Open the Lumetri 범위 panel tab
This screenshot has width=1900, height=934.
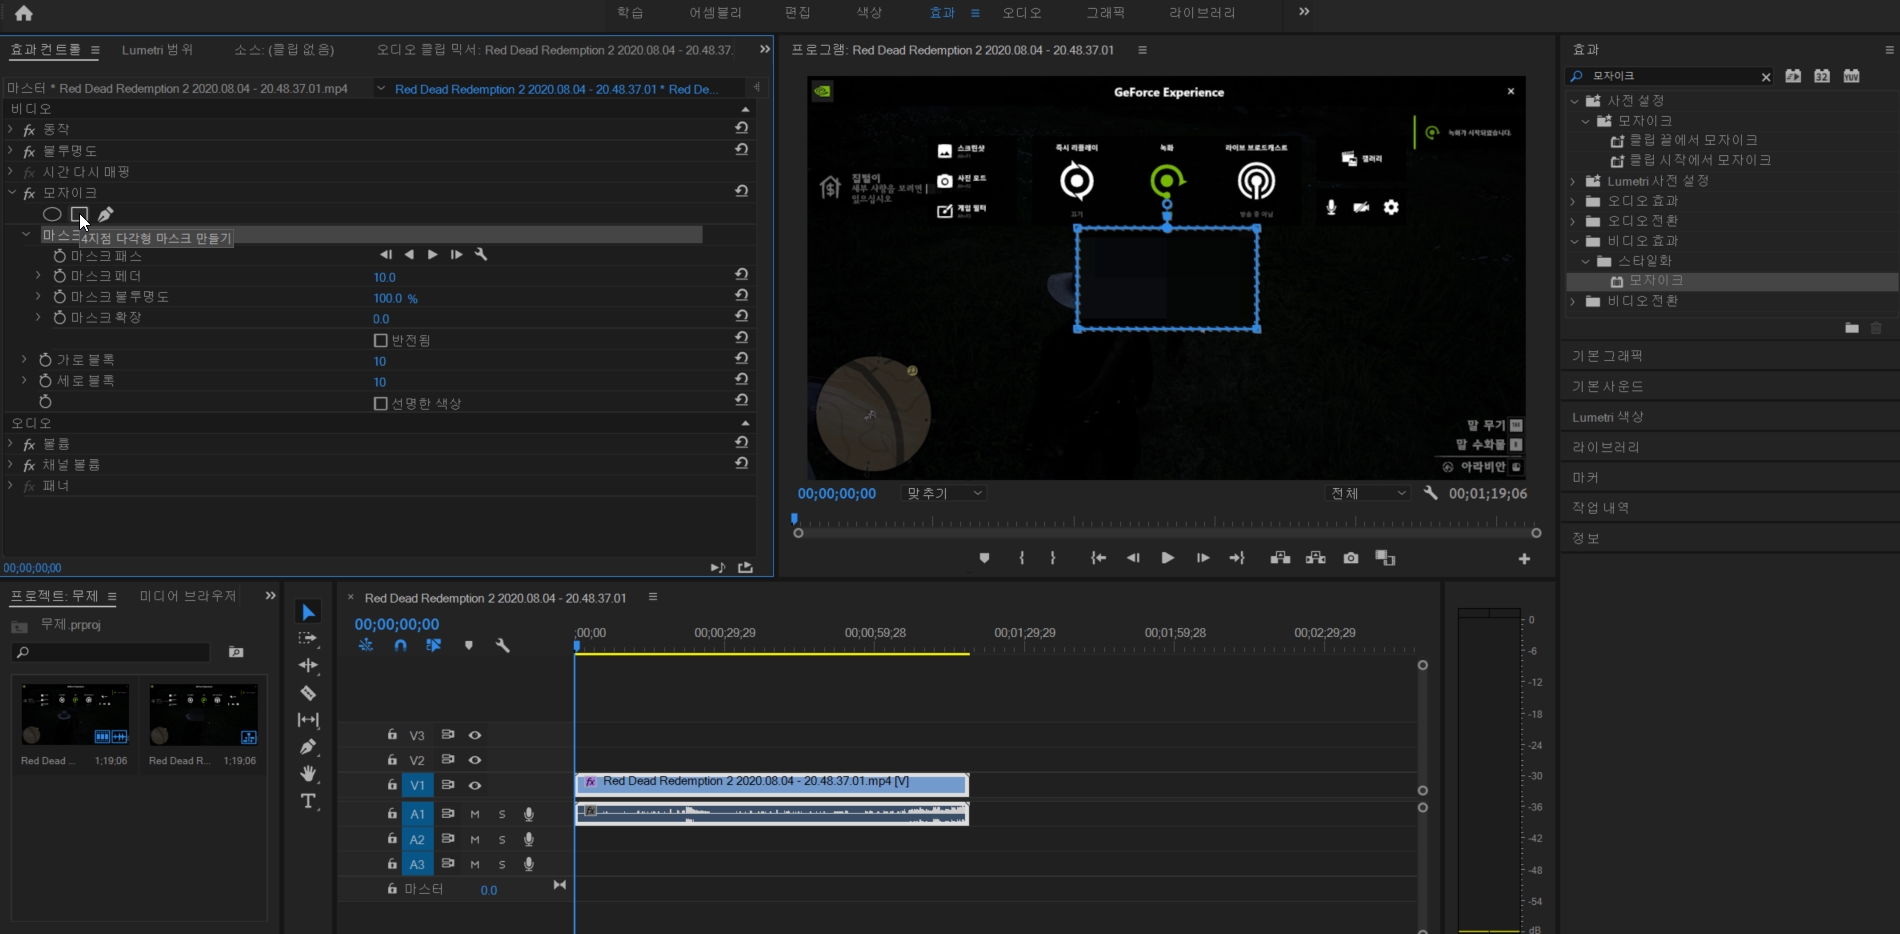(157, 50)
